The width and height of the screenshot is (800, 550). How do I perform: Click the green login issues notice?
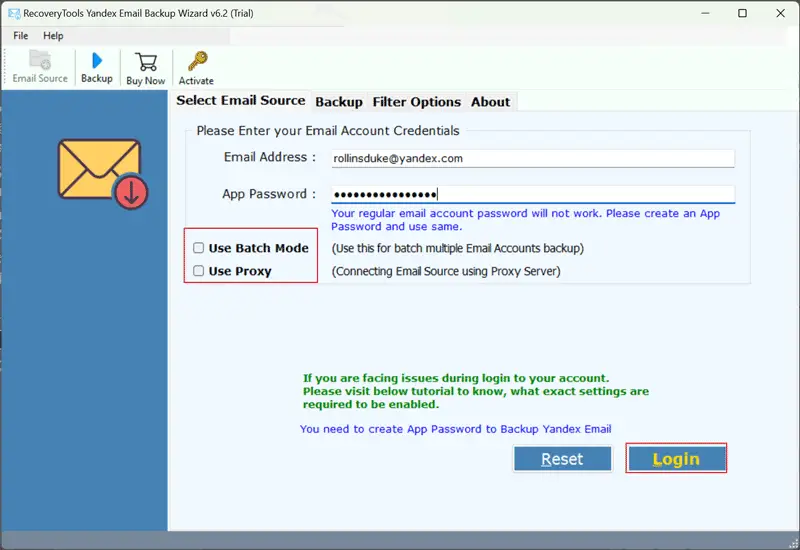coord(476,391)
